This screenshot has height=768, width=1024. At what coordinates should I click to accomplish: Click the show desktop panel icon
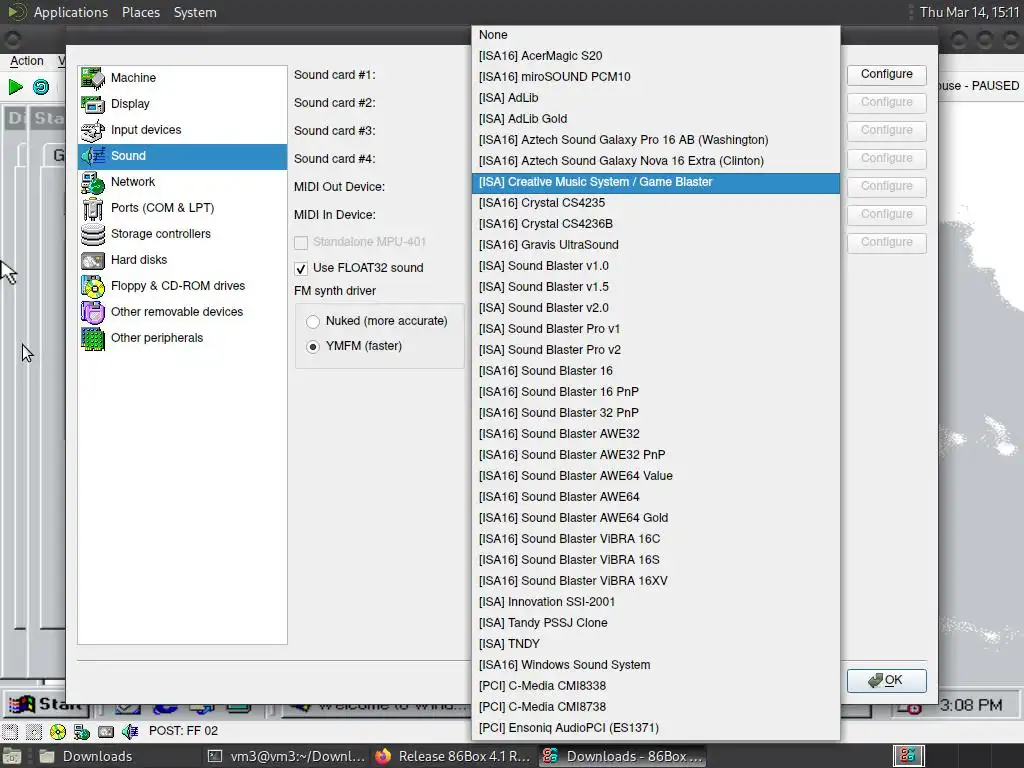[12, 756]
